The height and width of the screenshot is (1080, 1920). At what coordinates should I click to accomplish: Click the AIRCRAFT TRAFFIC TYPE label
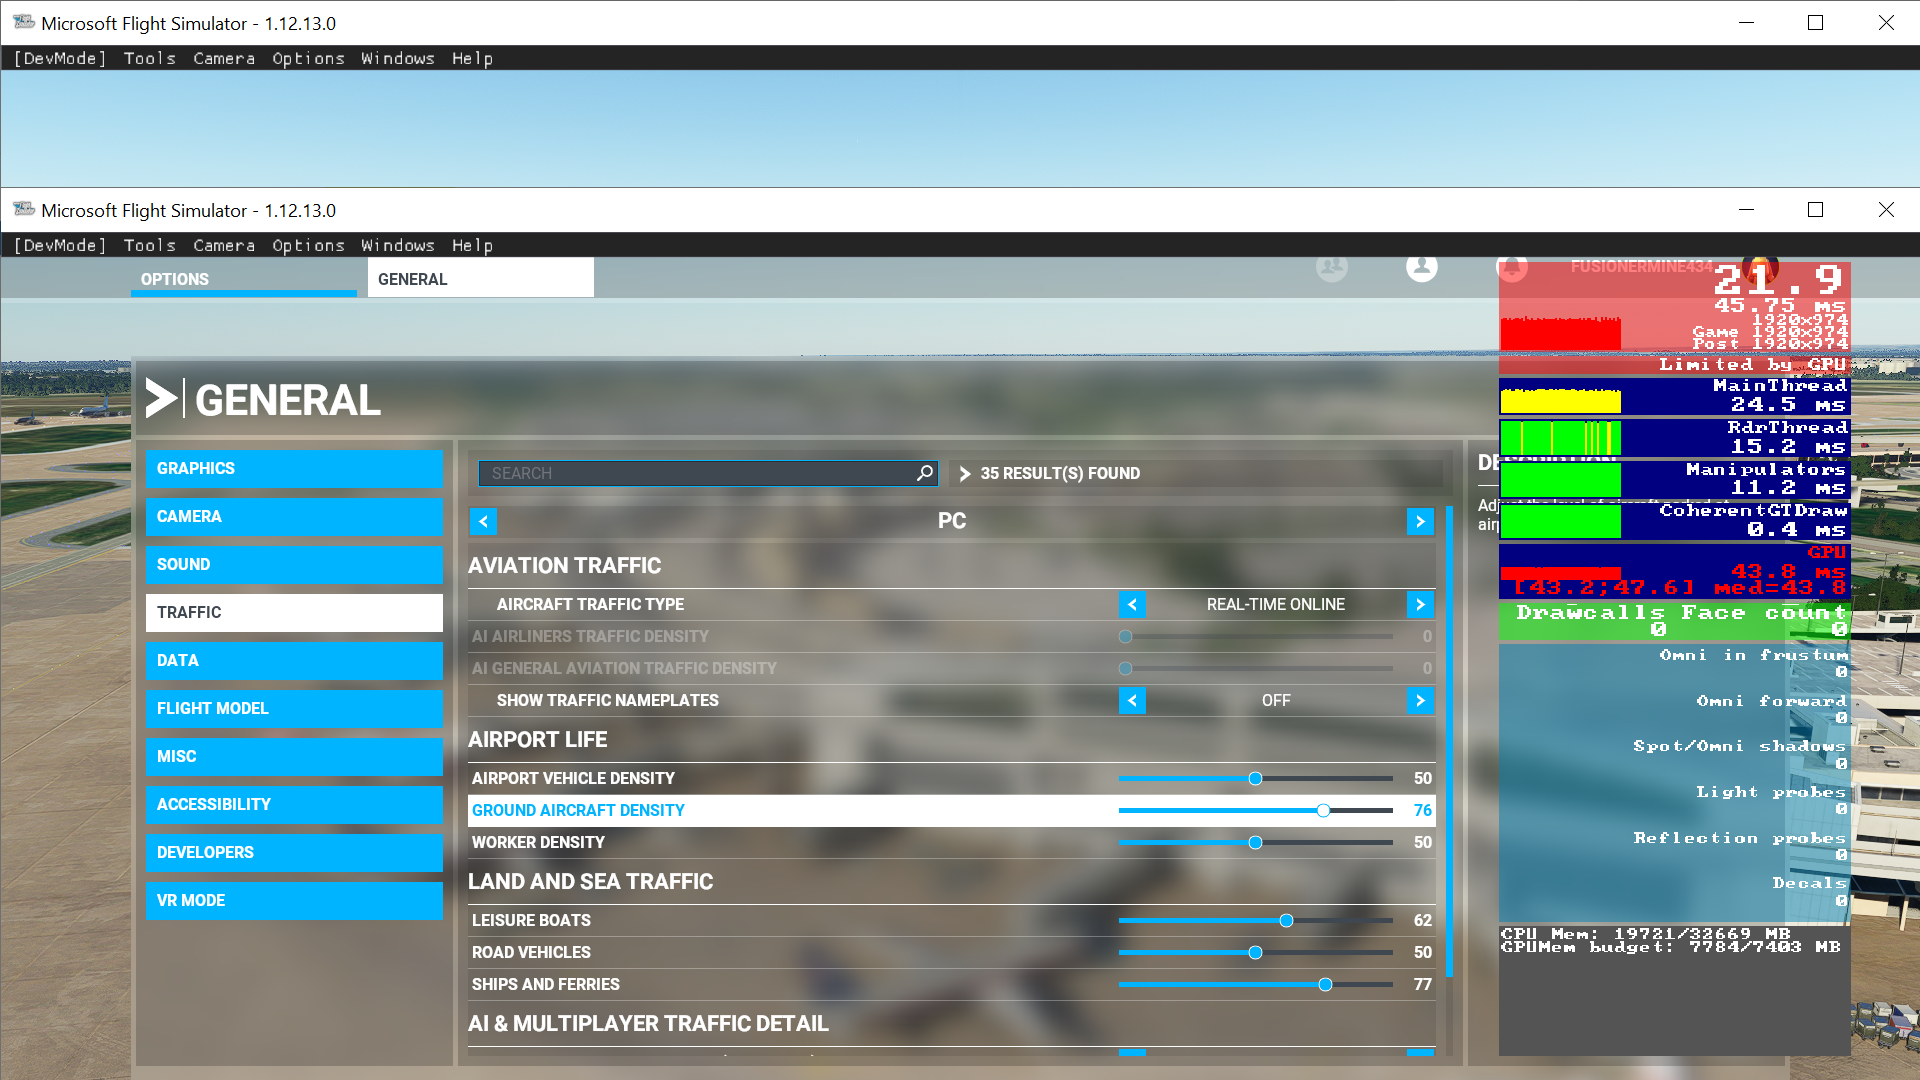pos(590,605)
